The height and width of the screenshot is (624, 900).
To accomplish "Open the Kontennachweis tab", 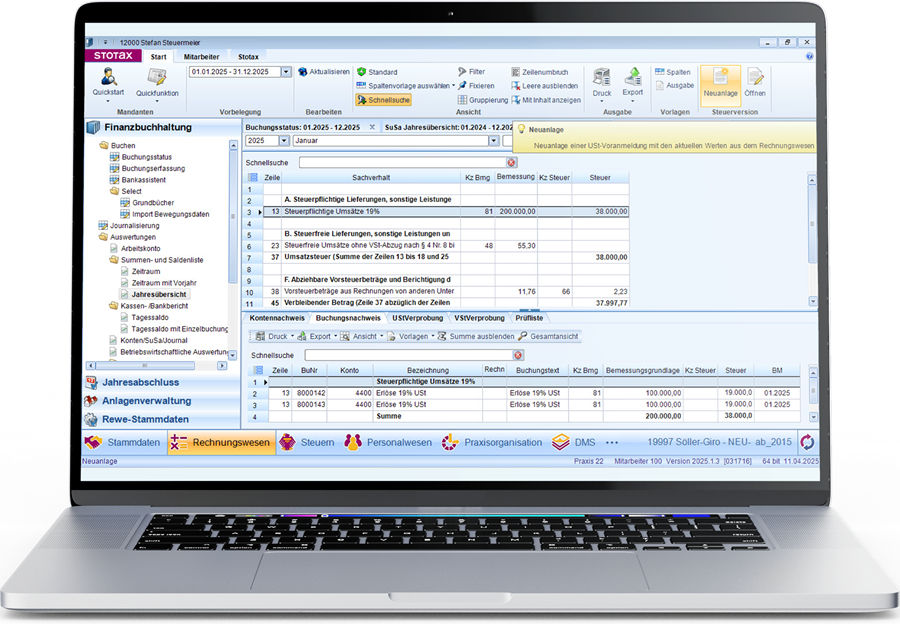I will pyautogui.click(x=277, y=318).
